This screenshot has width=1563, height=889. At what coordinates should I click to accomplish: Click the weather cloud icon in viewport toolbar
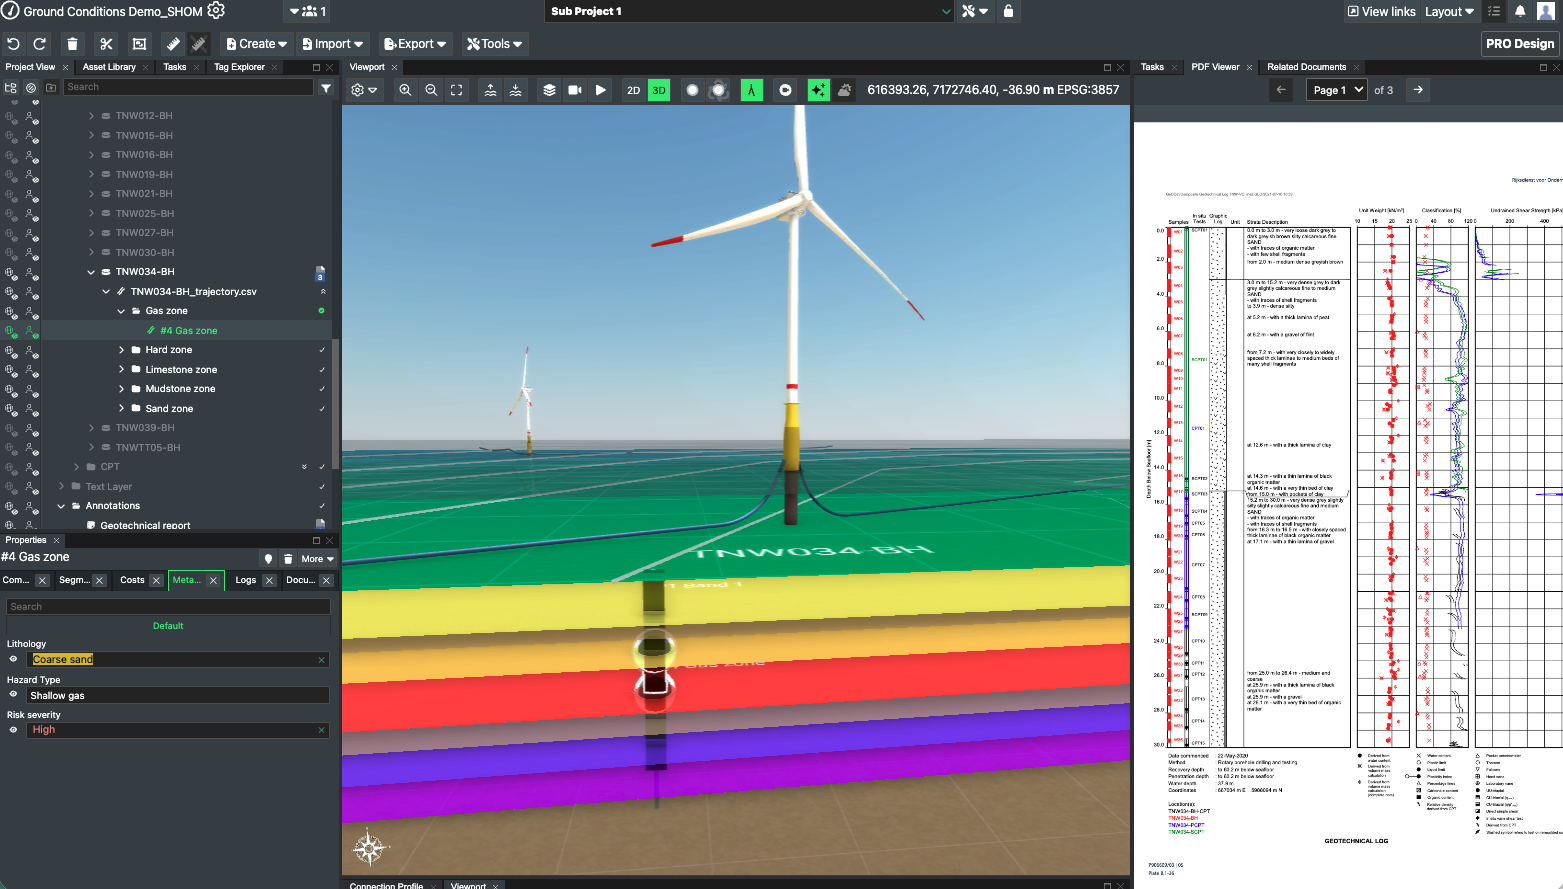(845, 90)
